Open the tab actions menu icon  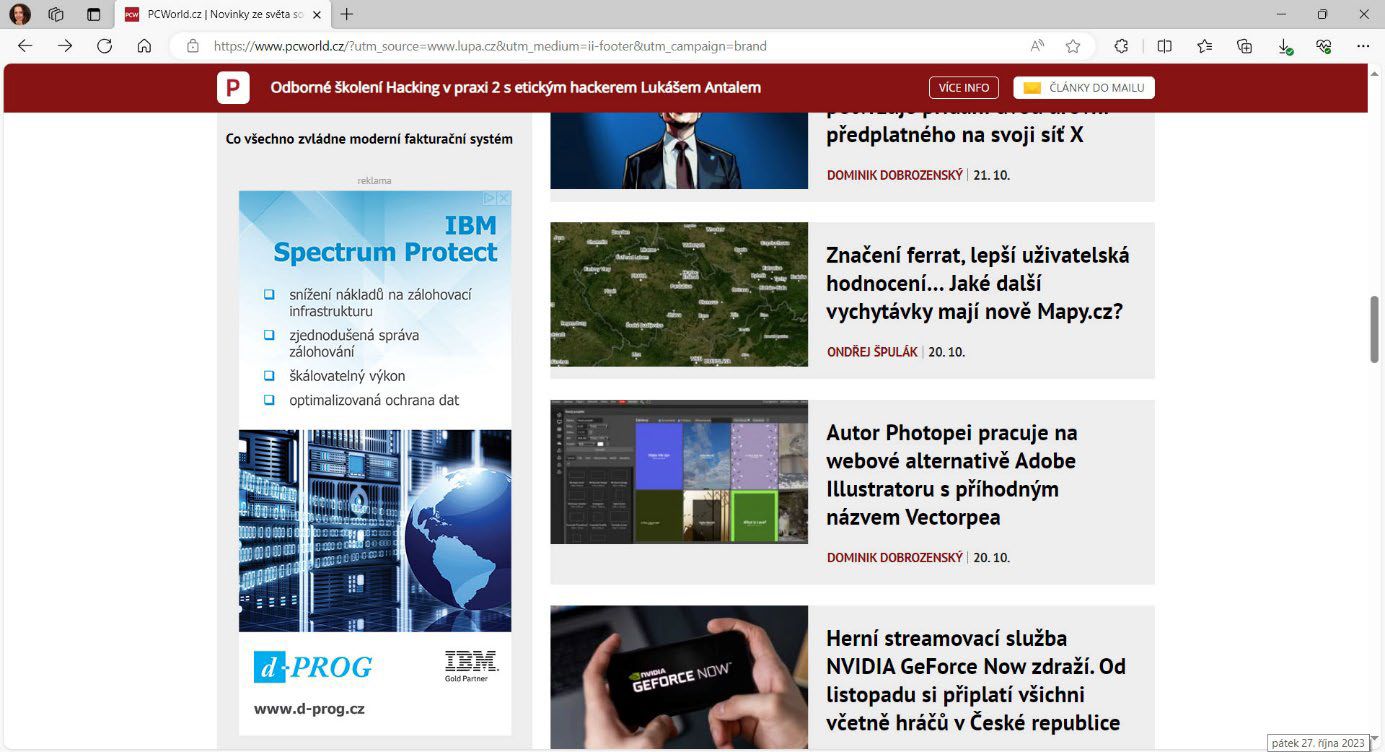click(93, 14)
